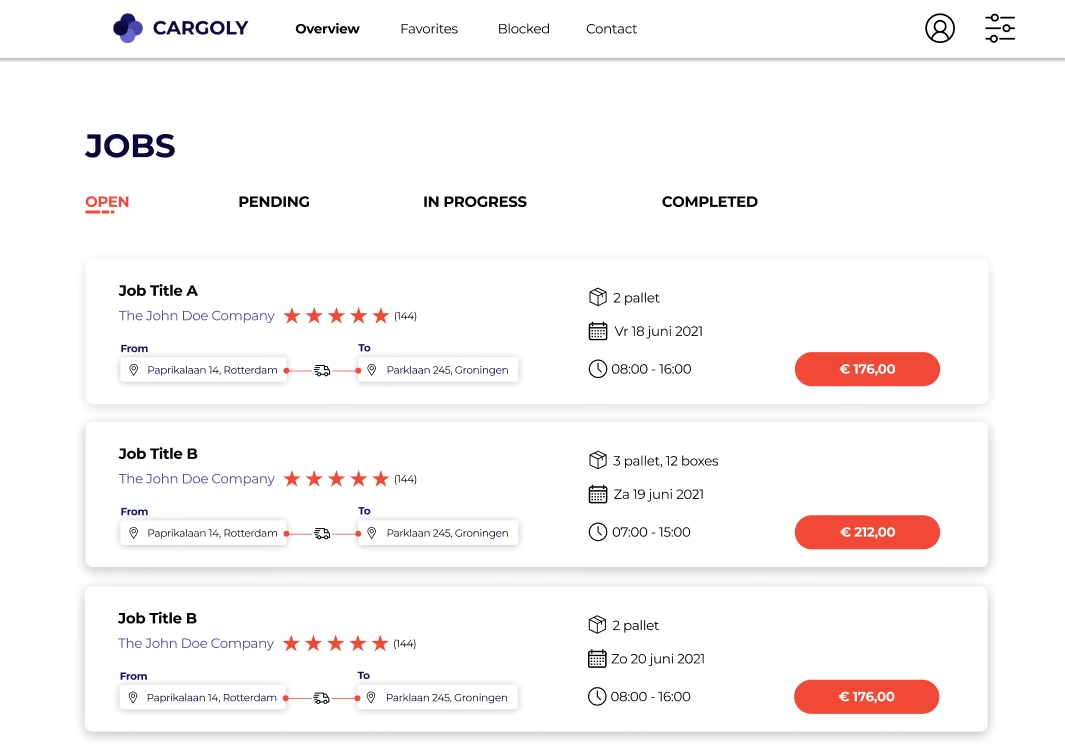
Task: Open the filter sliders icon top right
Action: click(999, 28)
